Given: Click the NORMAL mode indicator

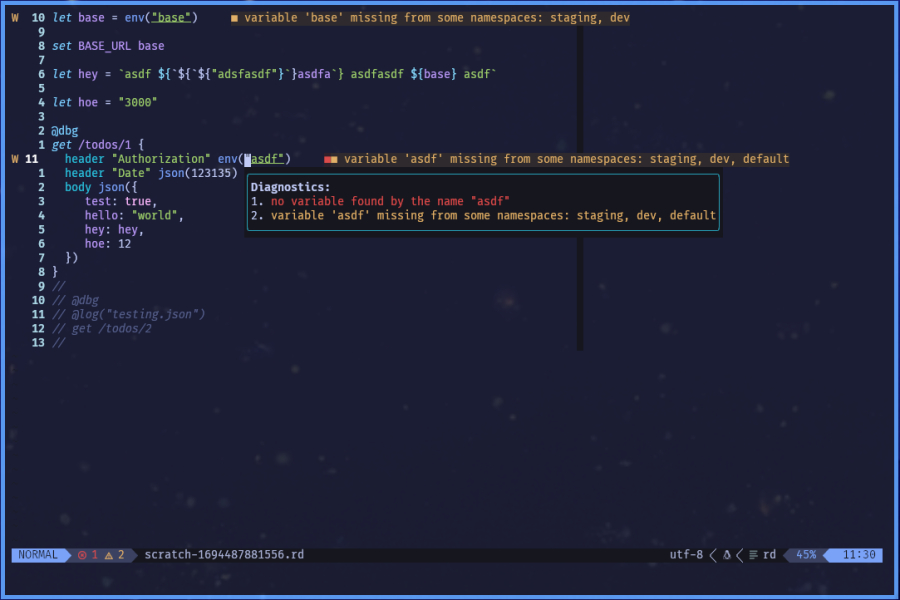Looking at the screenshot, I should coord(38,555).
